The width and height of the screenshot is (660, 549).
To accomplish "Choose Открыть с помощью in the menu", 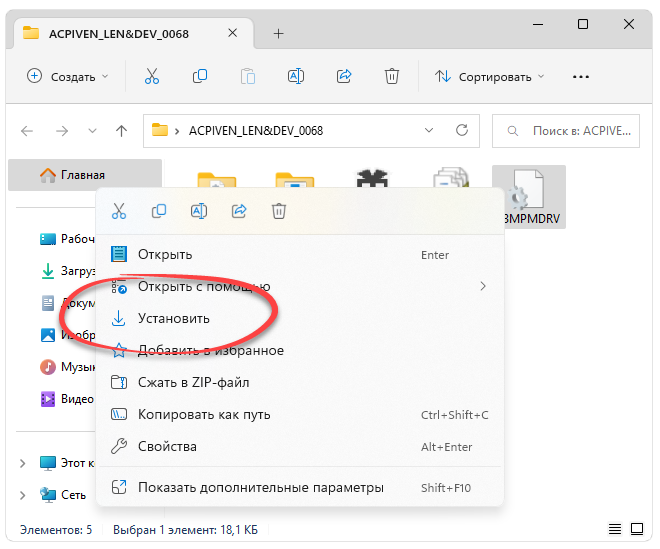I will (300, 286).
